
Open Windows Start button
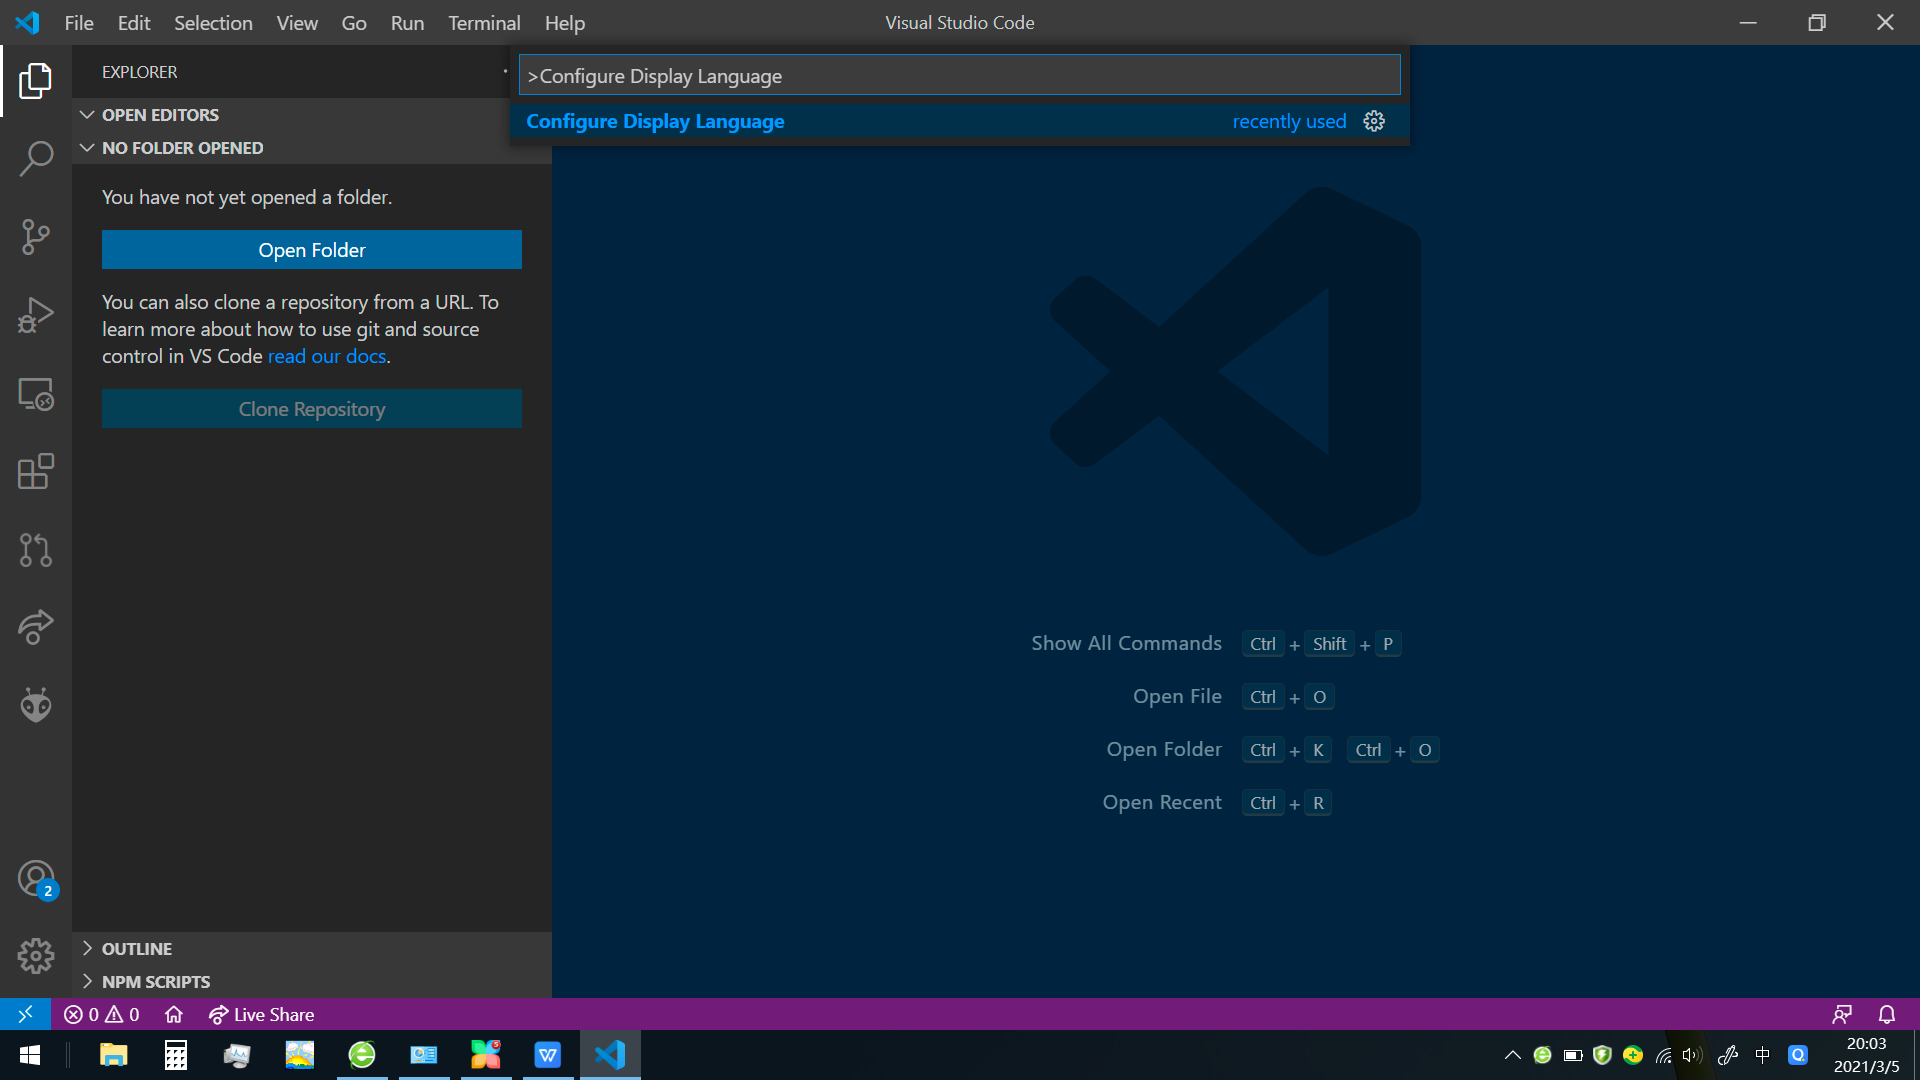(x=30, y=1055)
